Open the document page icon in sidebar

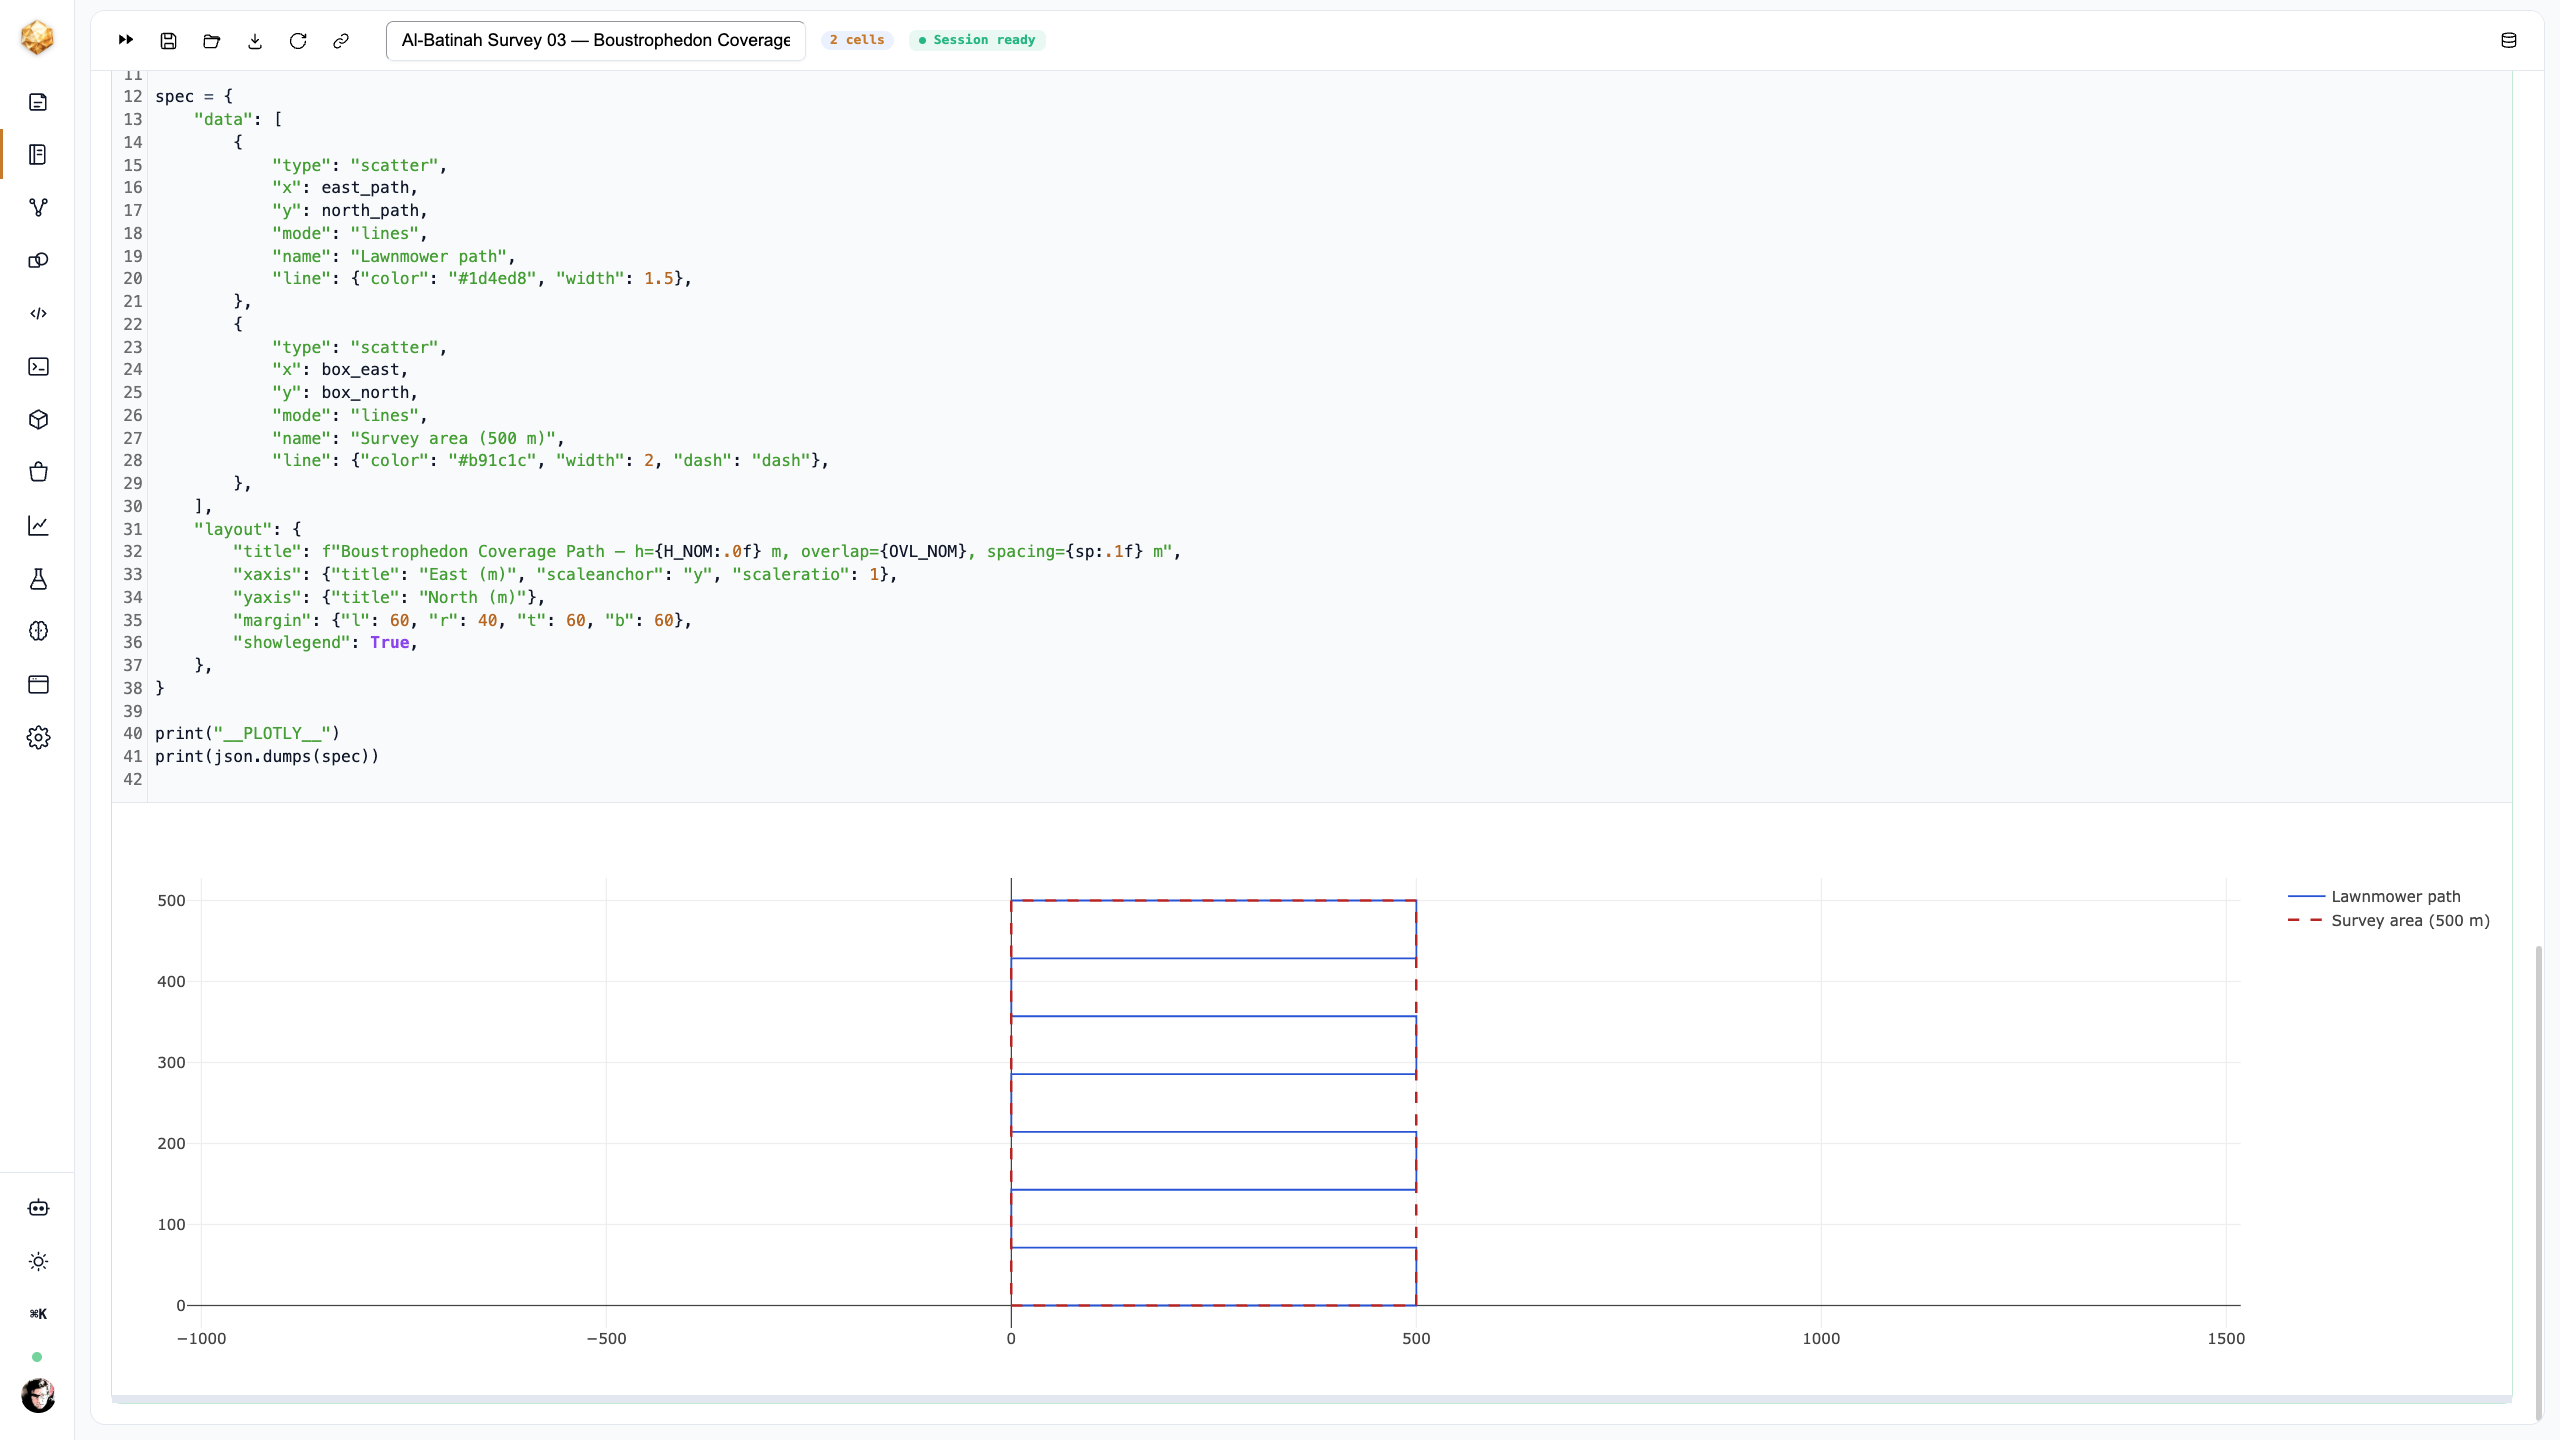pos(38,102)
